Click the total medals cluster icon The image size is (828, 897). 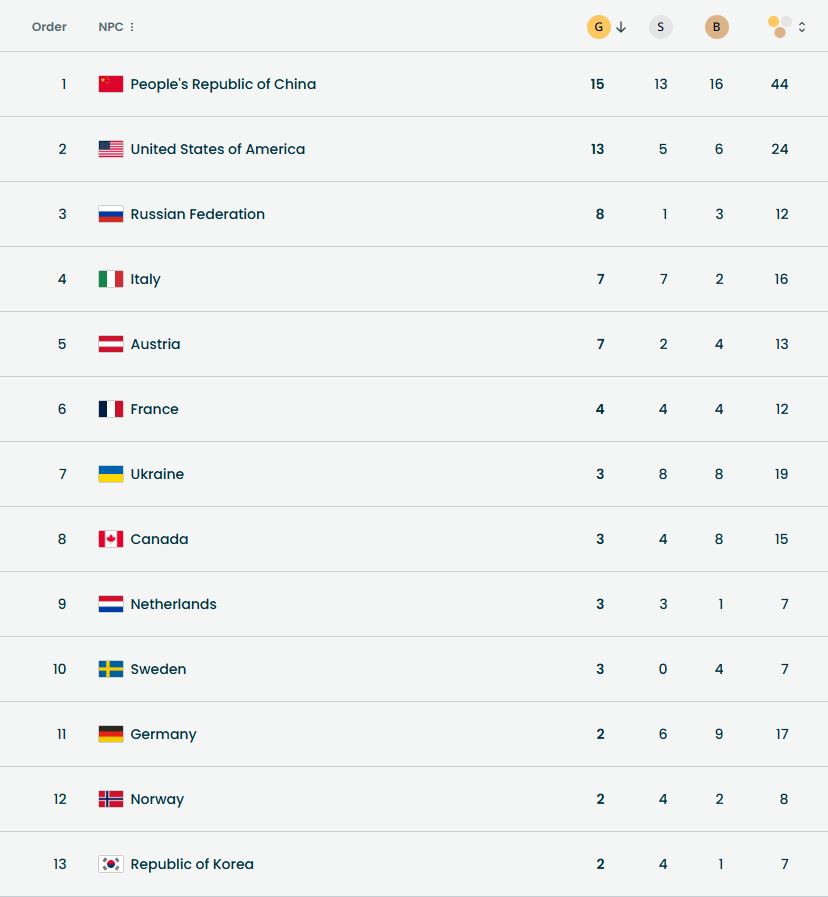[x=780, y=27]
